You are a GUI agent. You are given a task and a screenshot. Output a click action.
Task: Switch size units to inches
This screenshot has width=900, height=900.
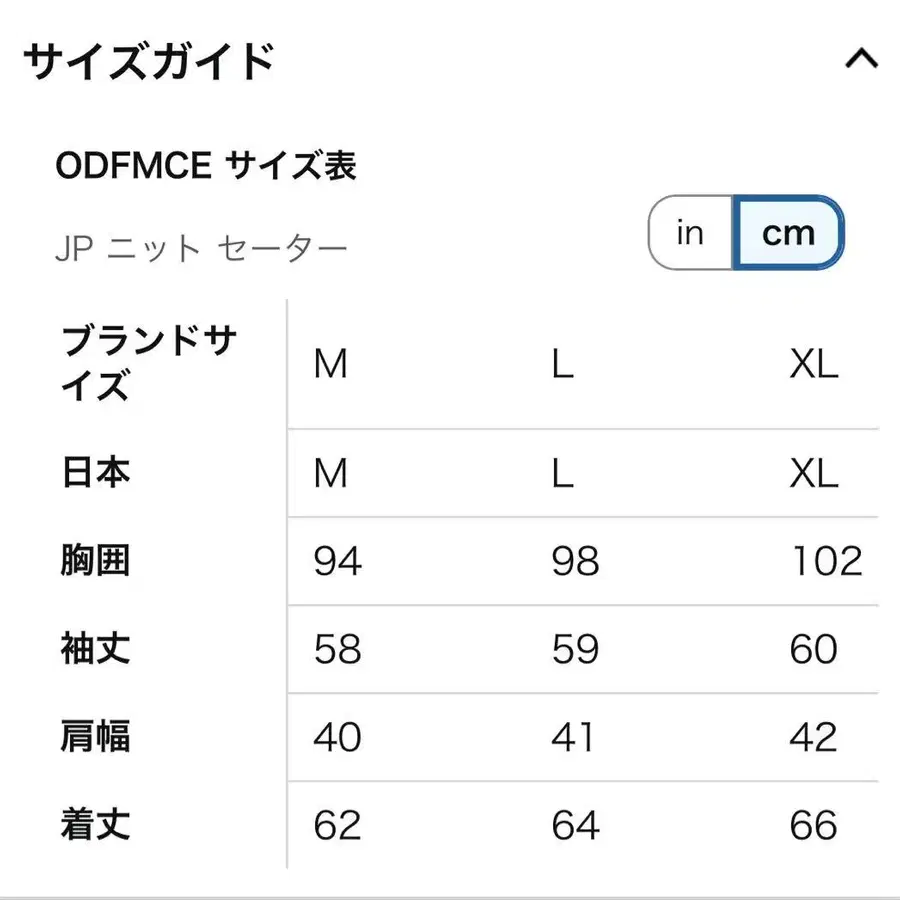pyautogui.click(x=689, y=233)
